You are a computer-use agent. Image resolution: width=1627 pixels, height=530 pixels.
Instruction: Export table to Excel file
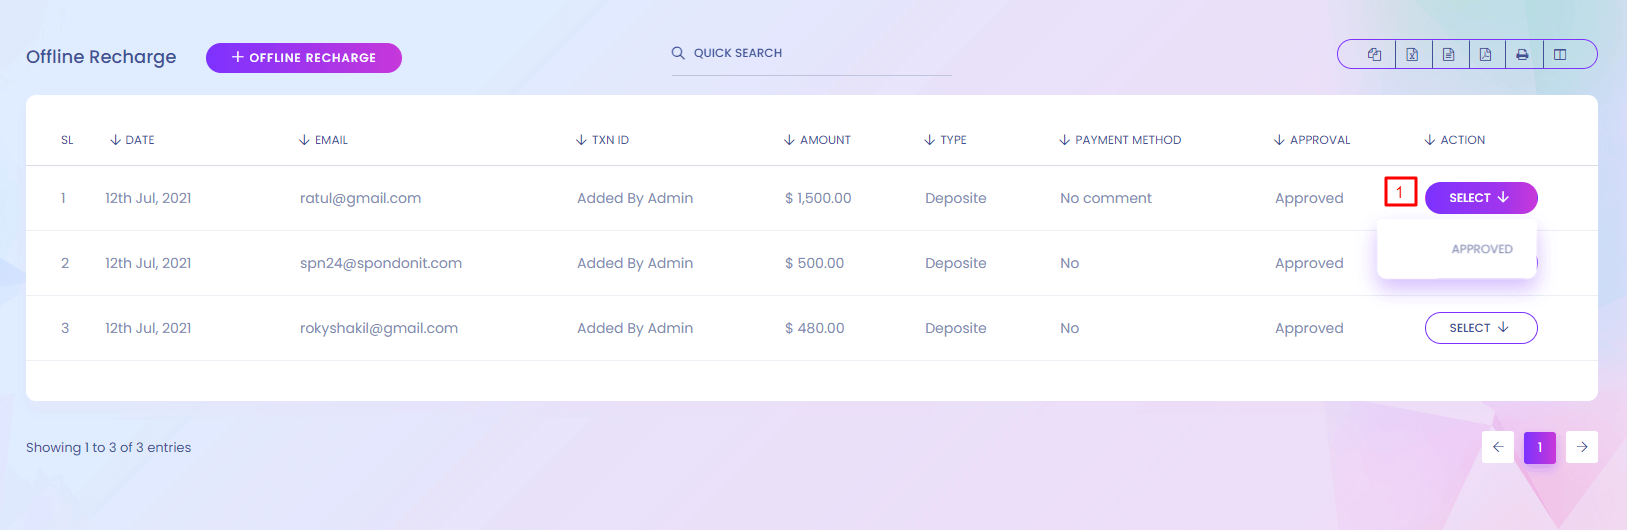tap(1412, 55)
